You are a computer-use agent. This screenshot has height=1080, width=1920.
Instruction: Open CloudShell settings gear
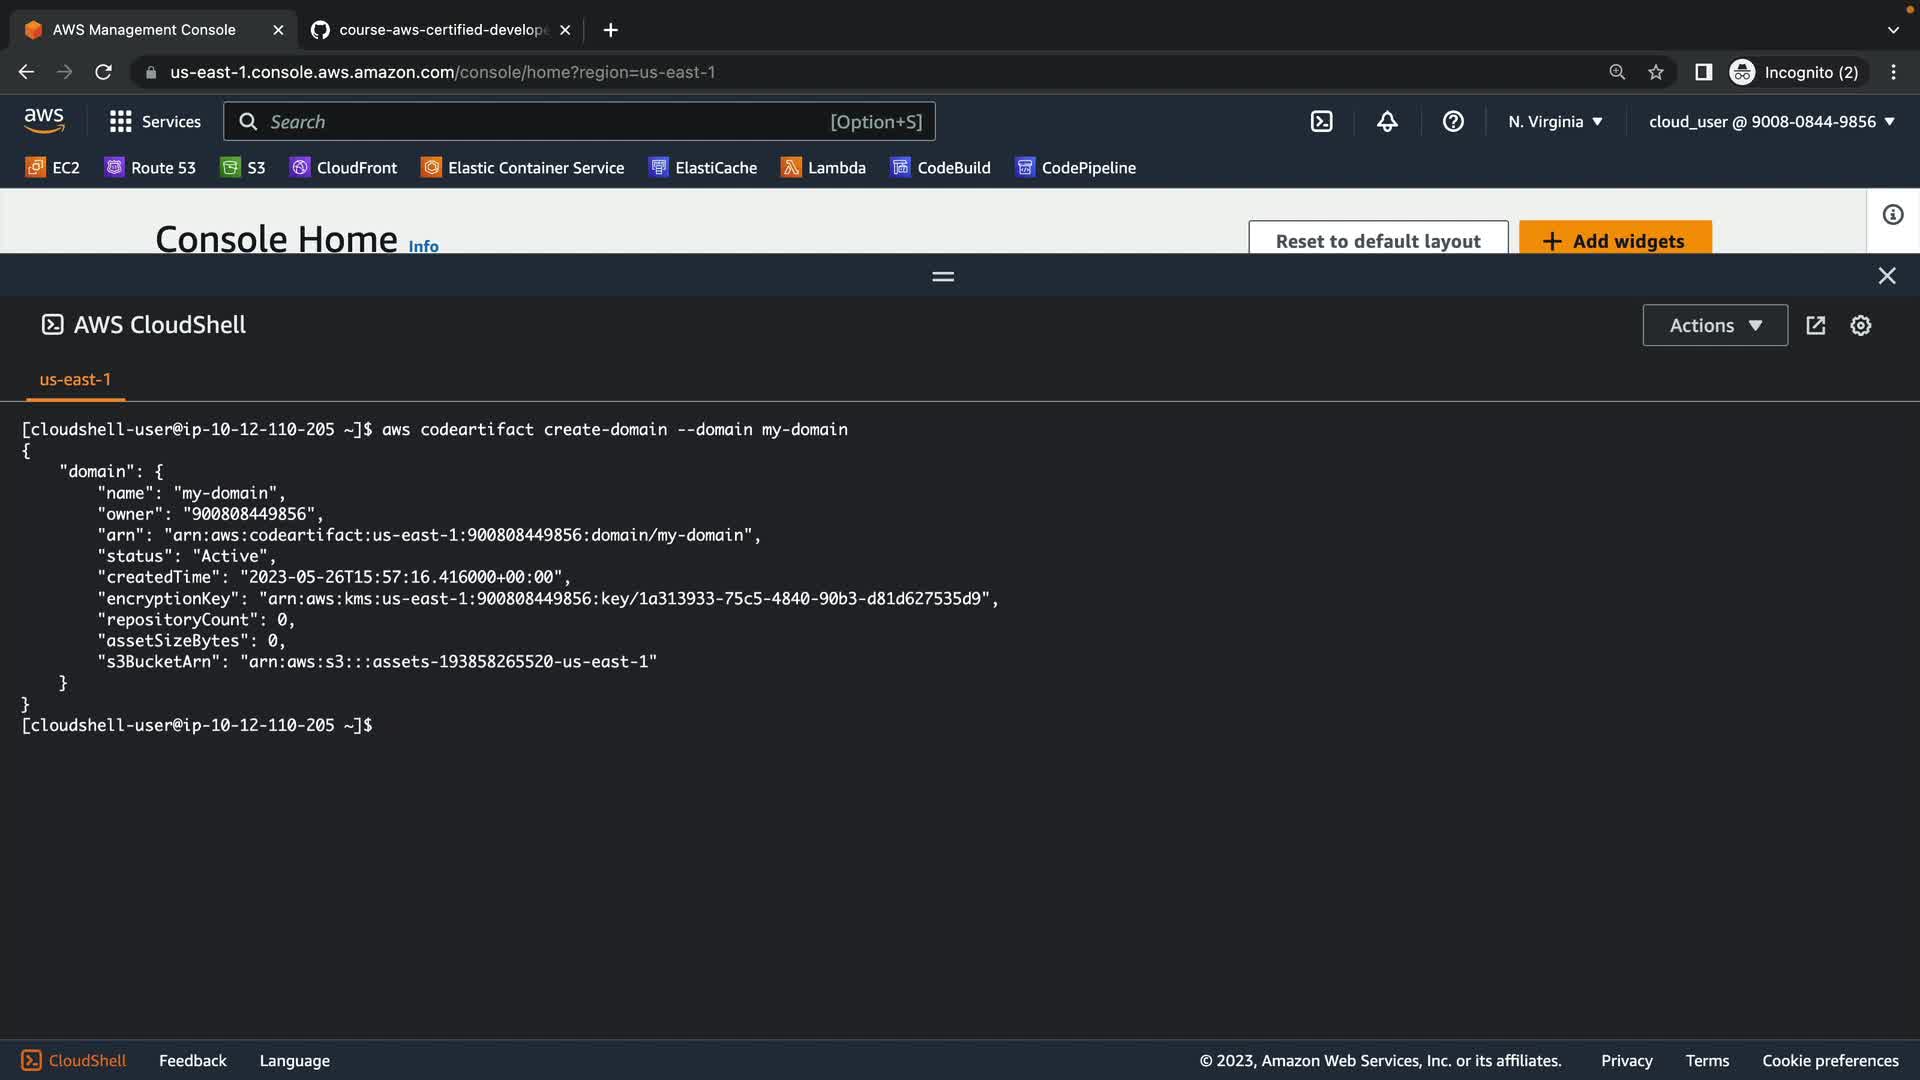pyautogui.click(x=1860, y=326)
